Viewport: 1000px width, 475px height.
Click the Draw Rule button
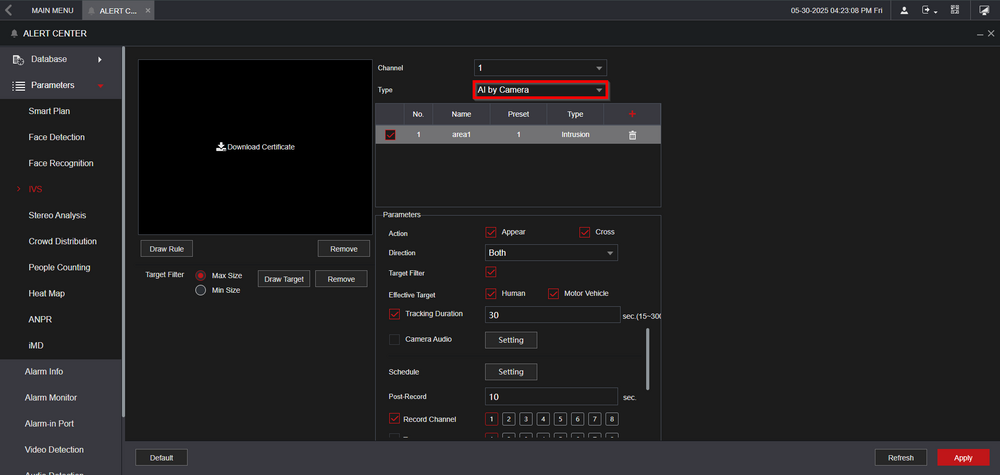166,248
